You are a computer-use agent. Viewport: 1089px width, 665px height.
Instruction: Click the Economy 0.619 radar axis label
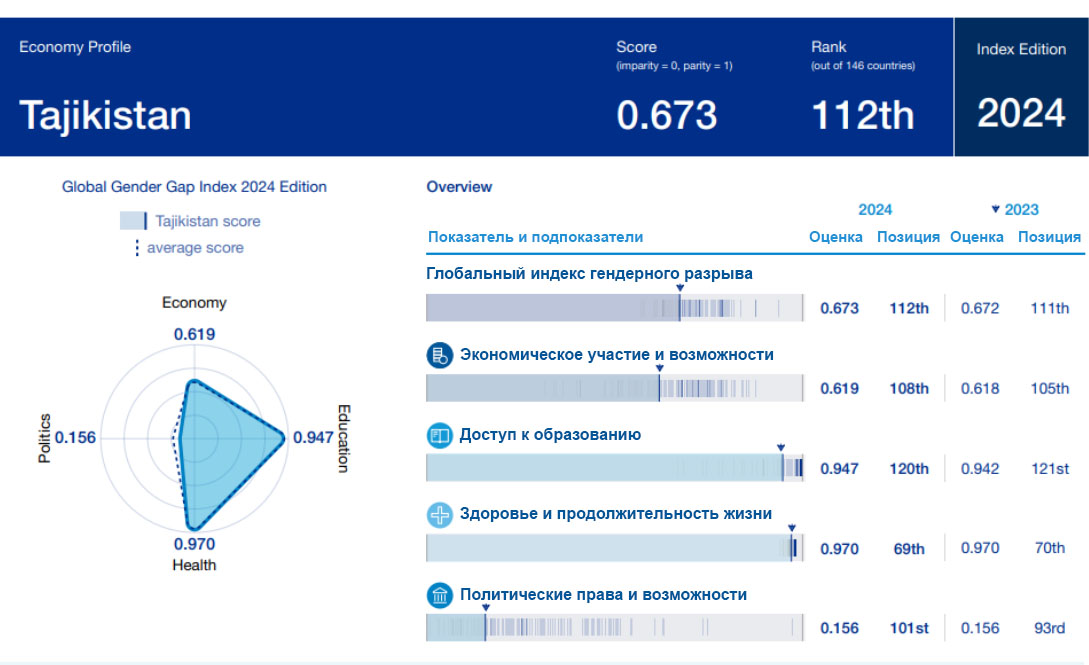(194, 335)
